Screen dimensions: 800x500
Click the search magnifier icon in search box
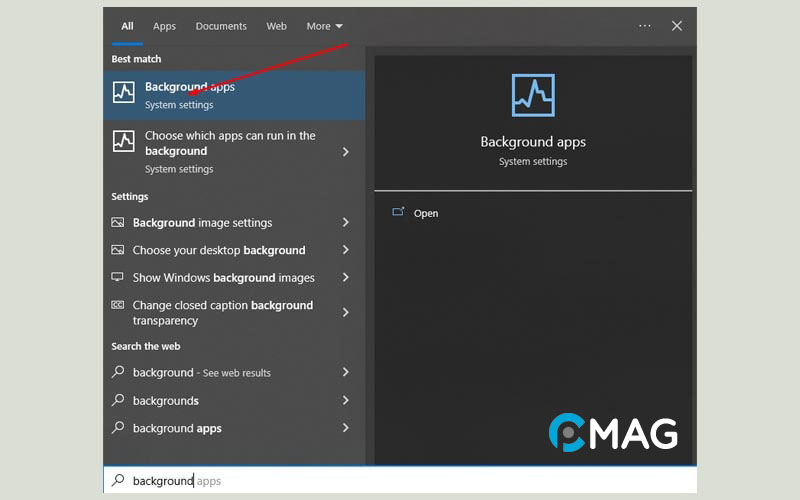coord(118,481)
